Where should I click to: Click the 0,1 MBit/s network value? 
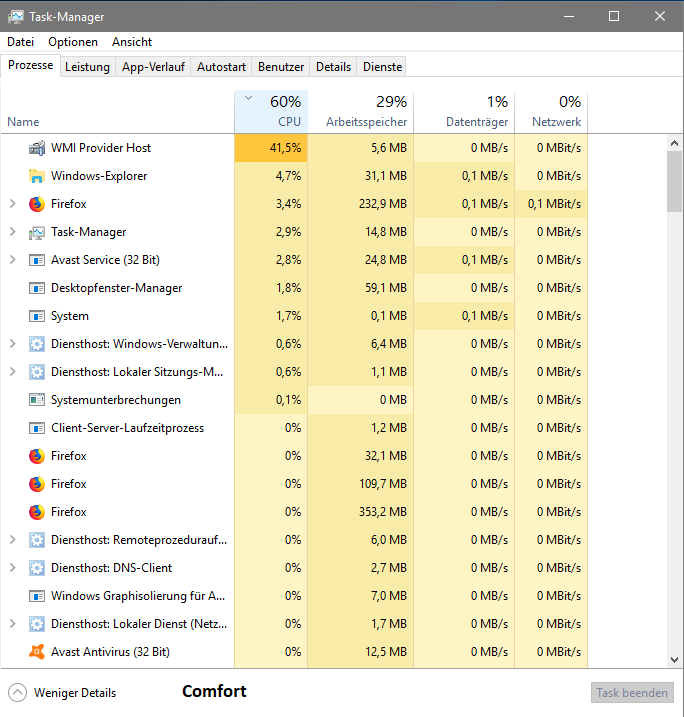pyautogui.click(x=554, y=204)
